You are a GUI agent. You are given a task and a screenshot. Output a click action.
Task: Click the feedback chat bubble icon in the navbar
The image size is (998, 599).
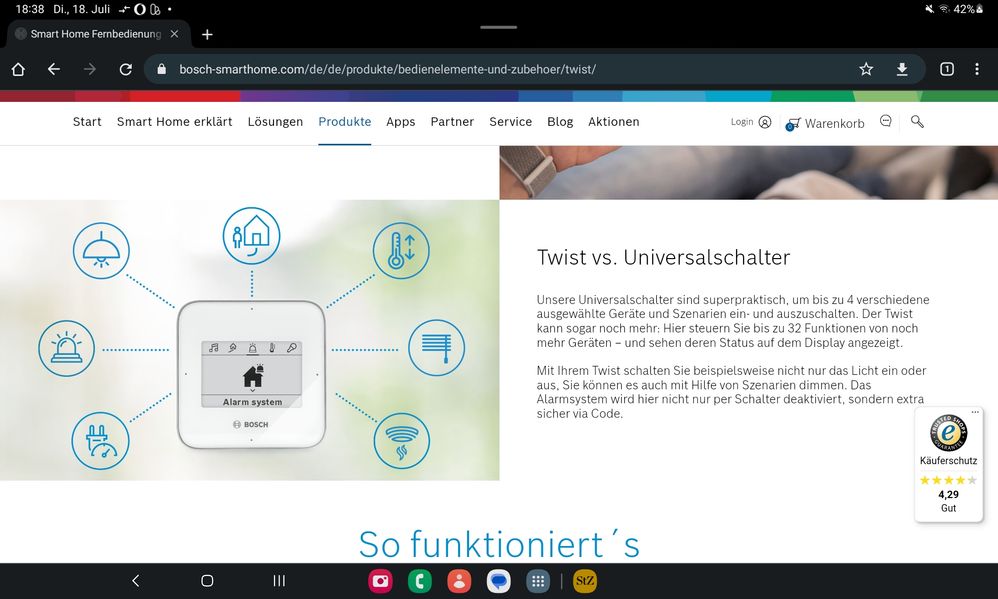coord(885,120)
